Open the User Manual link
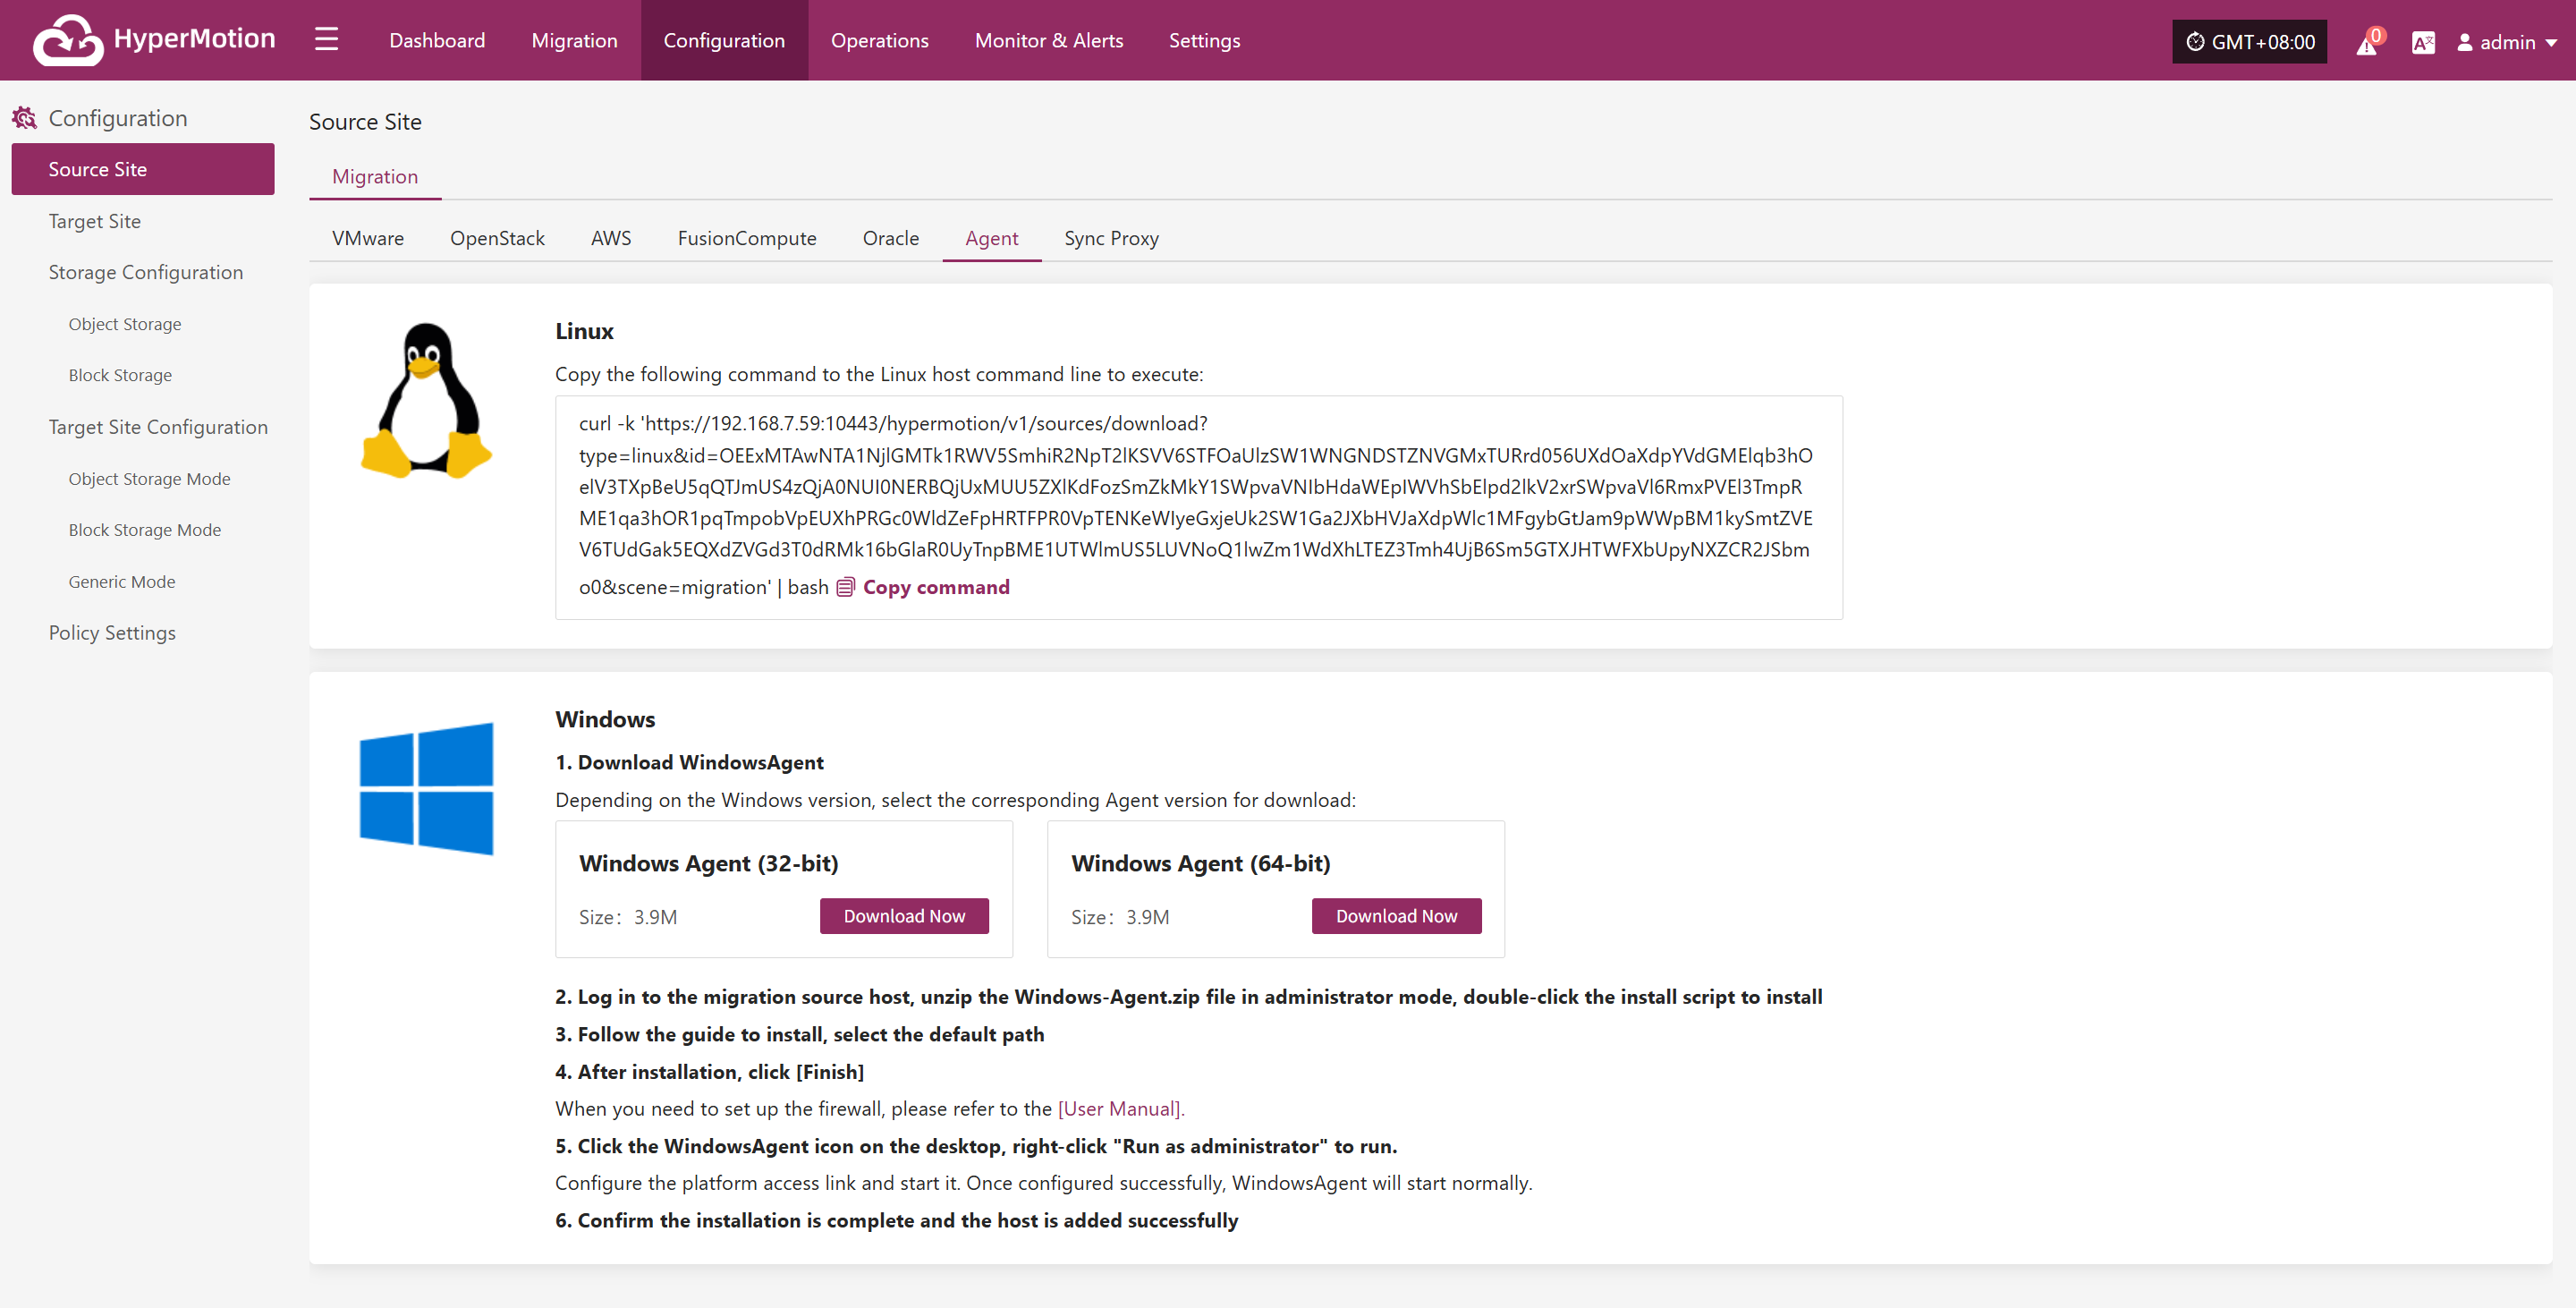 1120,1108
